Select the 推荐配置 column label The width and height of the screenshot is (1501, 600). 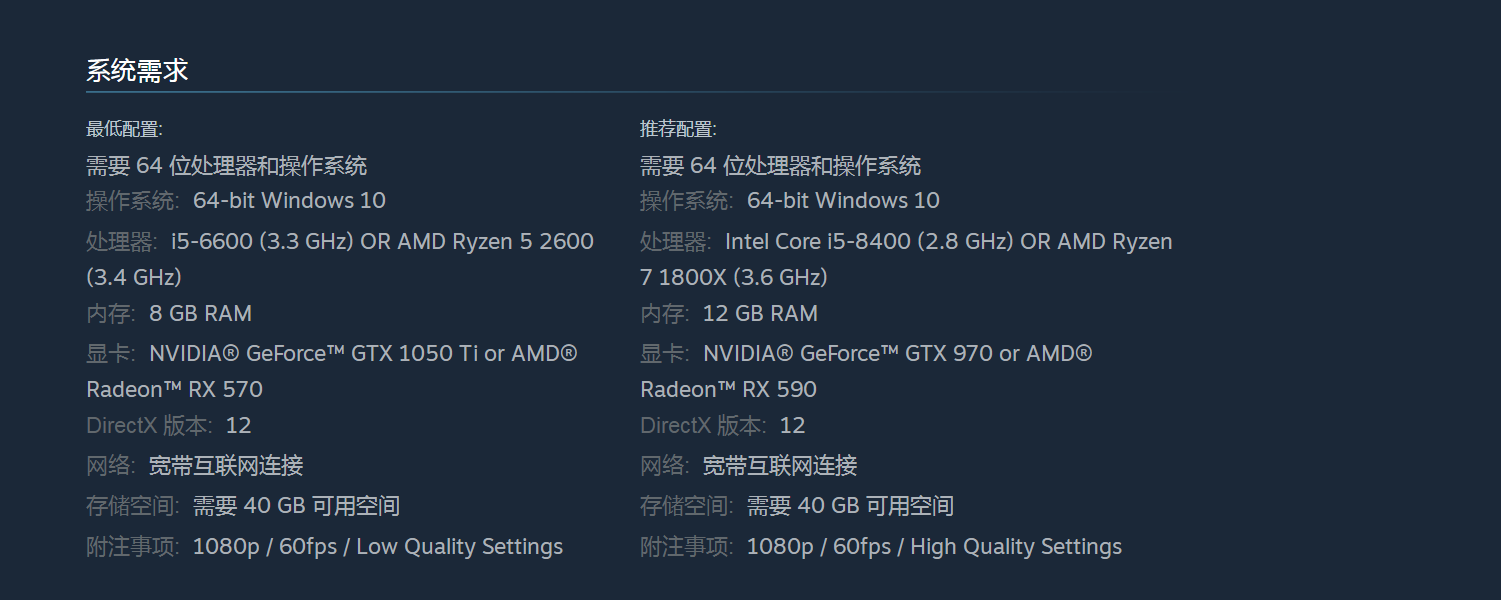pos(678,129)
